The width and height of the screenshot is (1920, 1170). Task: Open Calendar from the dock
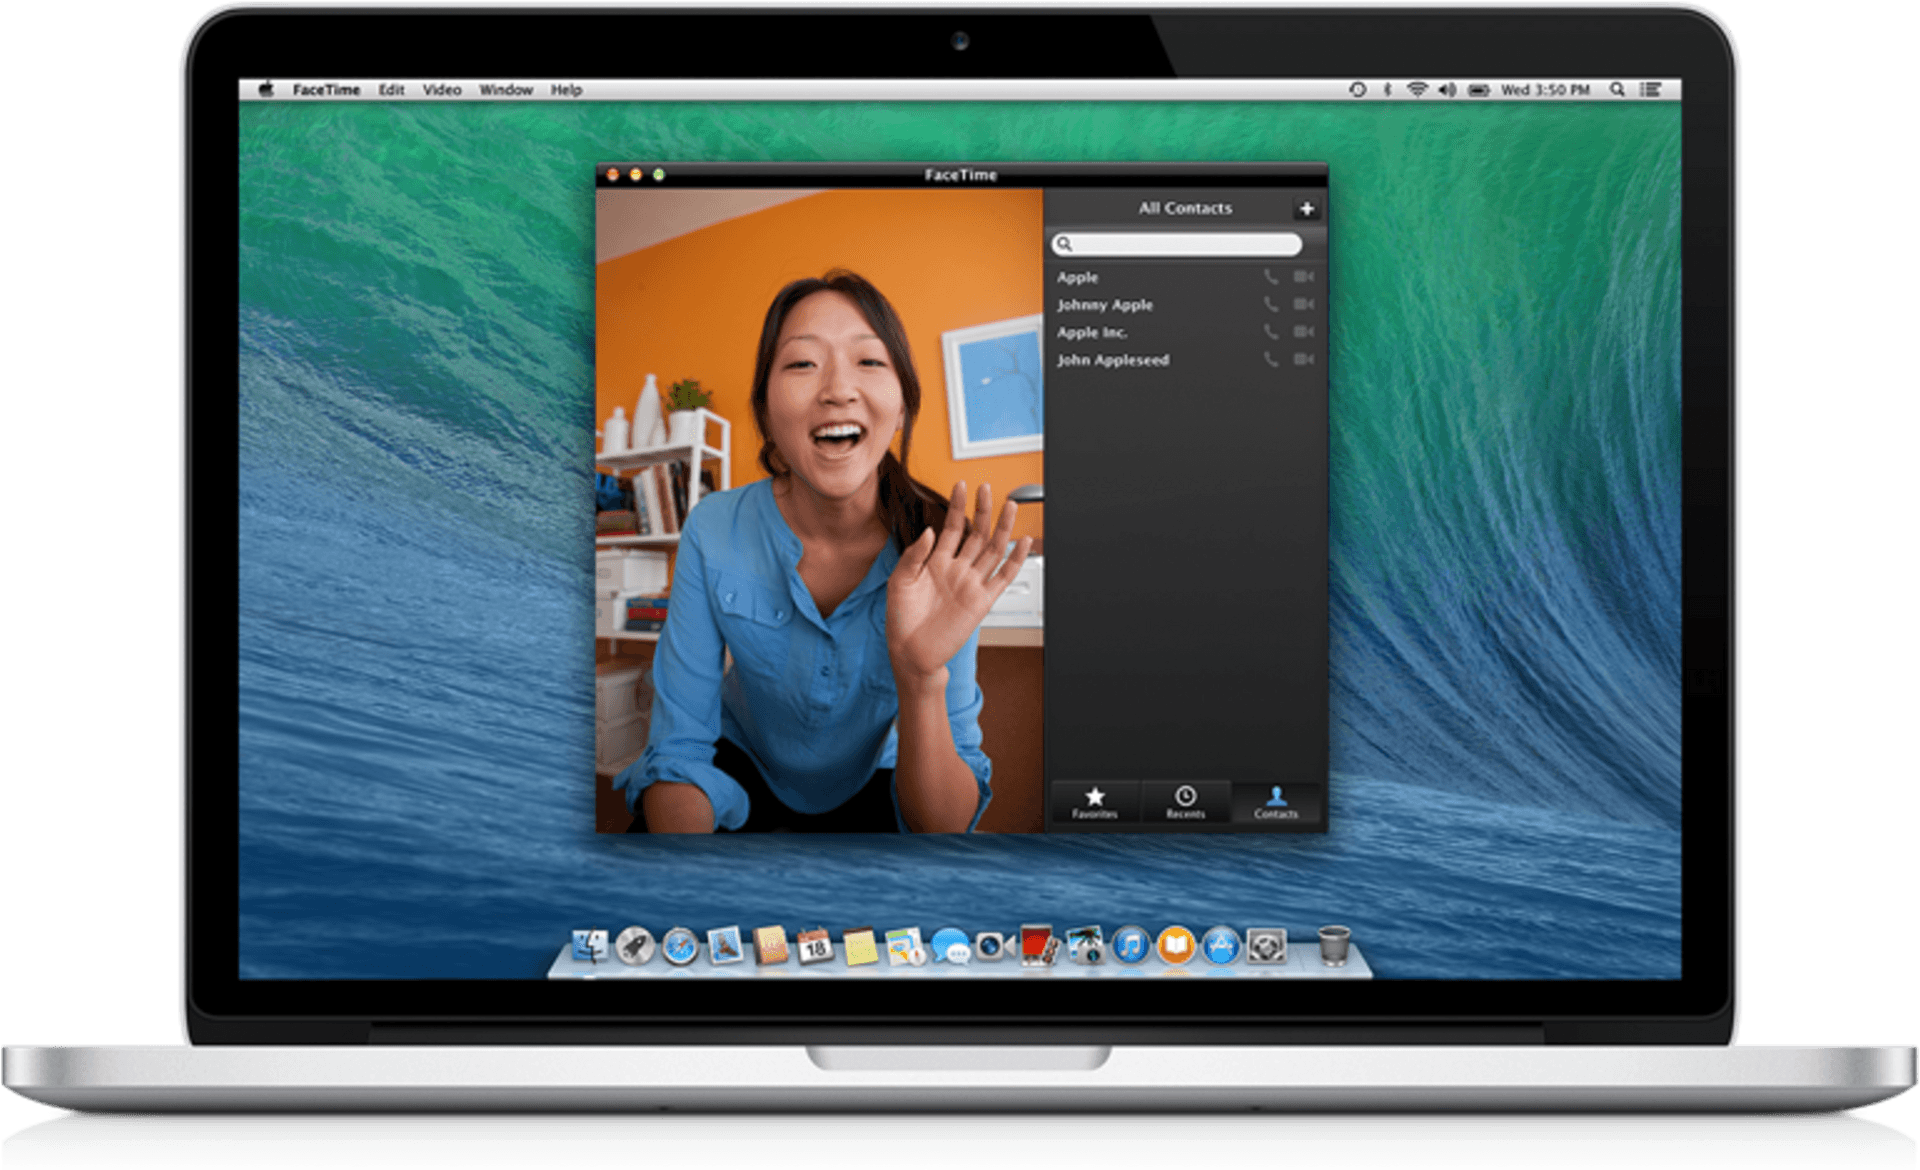[x=815, y=945]
